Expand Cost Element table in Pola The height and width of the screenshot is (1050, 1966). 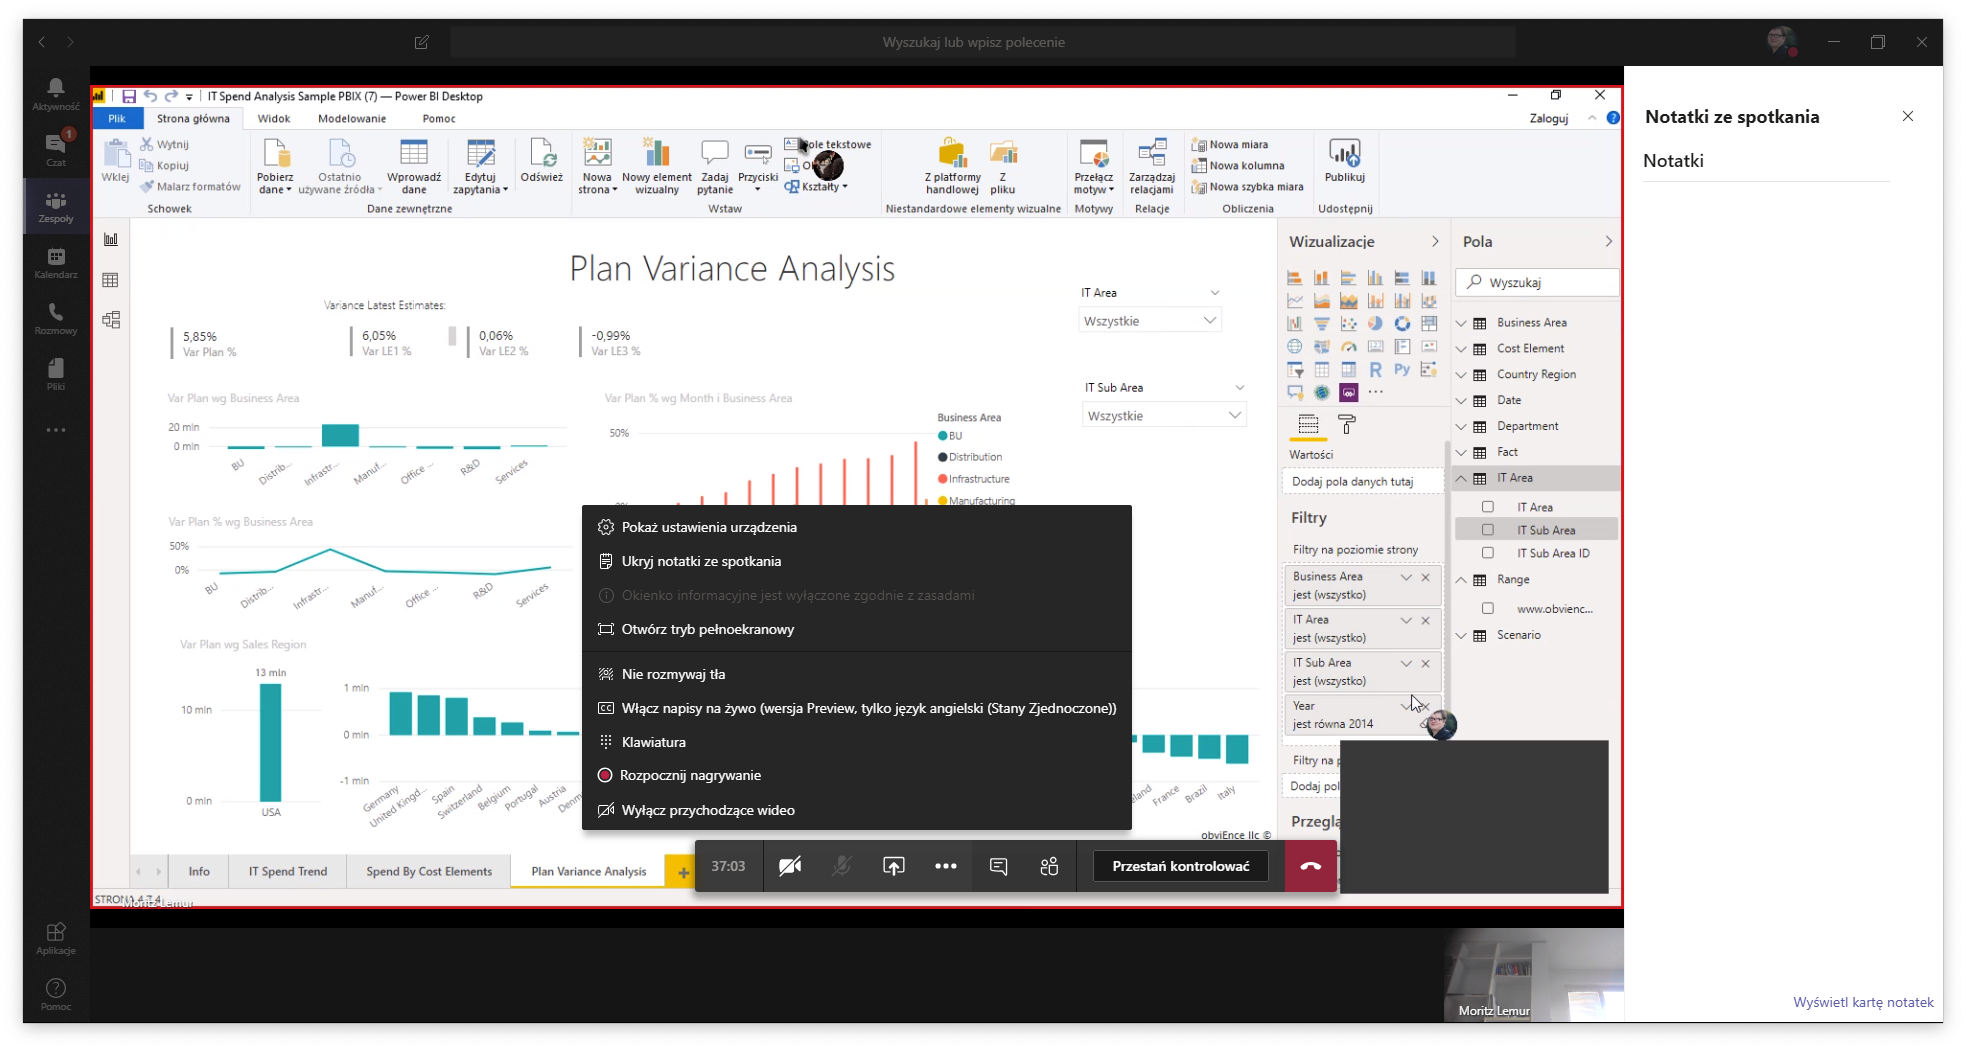coord(1461,349)
